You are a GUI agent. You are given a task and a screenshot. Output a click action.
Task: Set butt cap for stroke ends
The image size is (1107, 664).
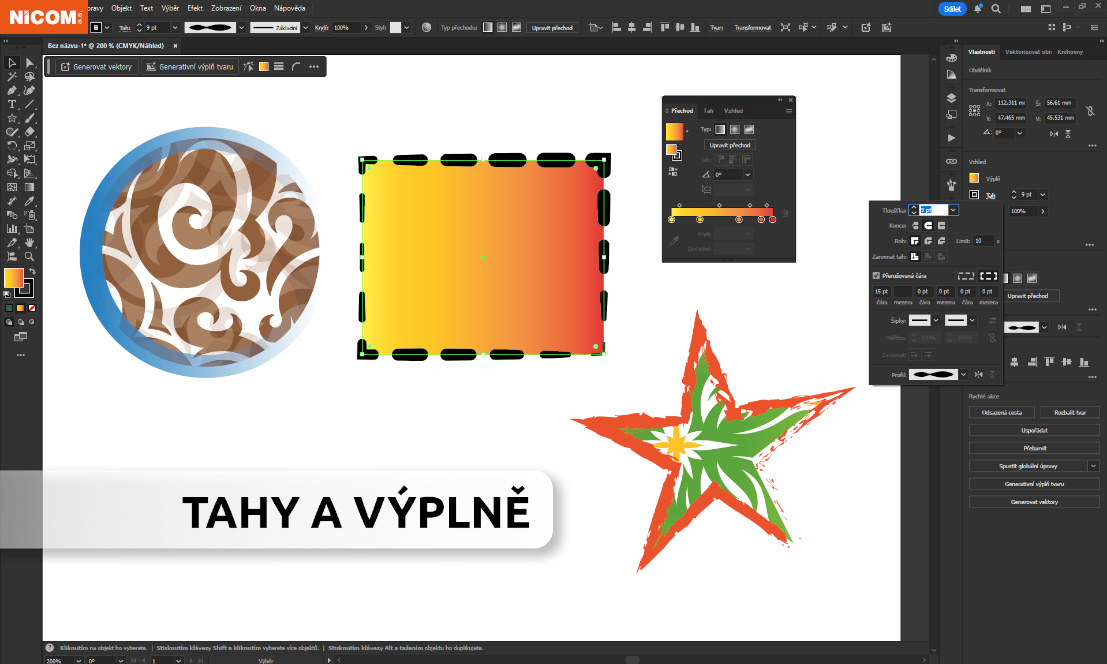(x=915, y=226)
